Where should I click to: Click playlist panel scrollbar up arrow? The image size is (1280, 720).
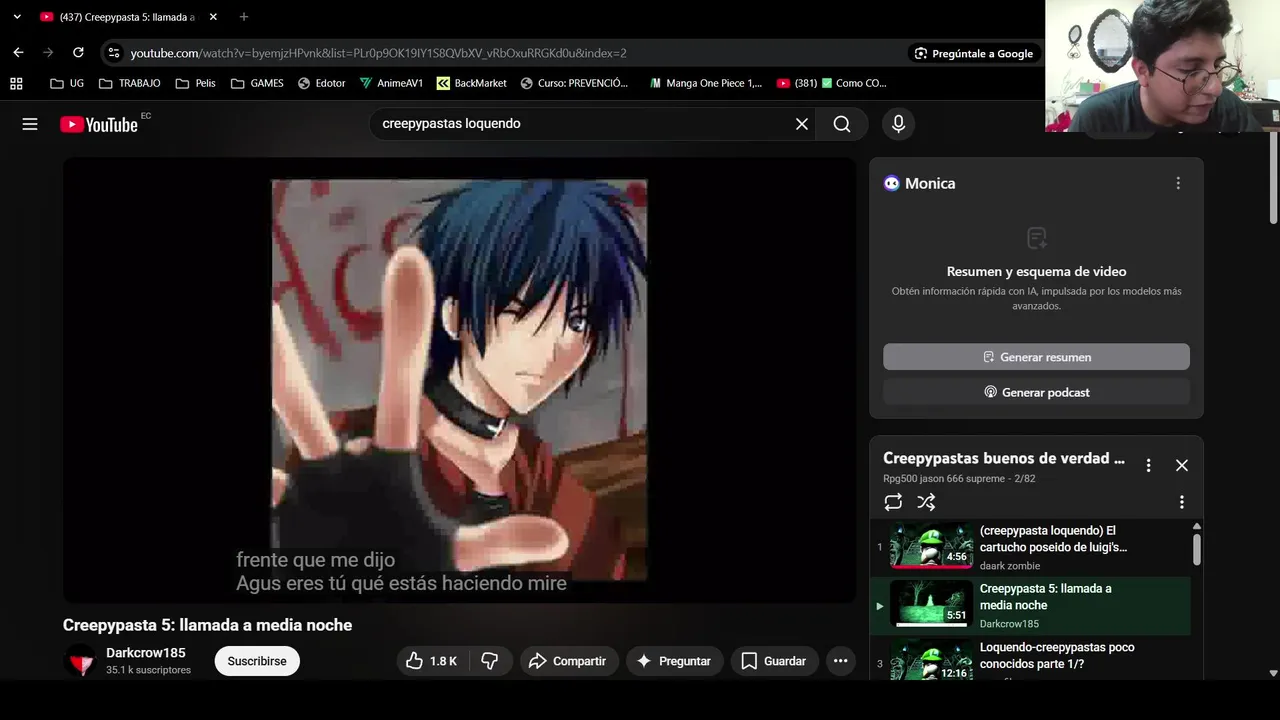pyautogui.click(x=1196, y=526)
